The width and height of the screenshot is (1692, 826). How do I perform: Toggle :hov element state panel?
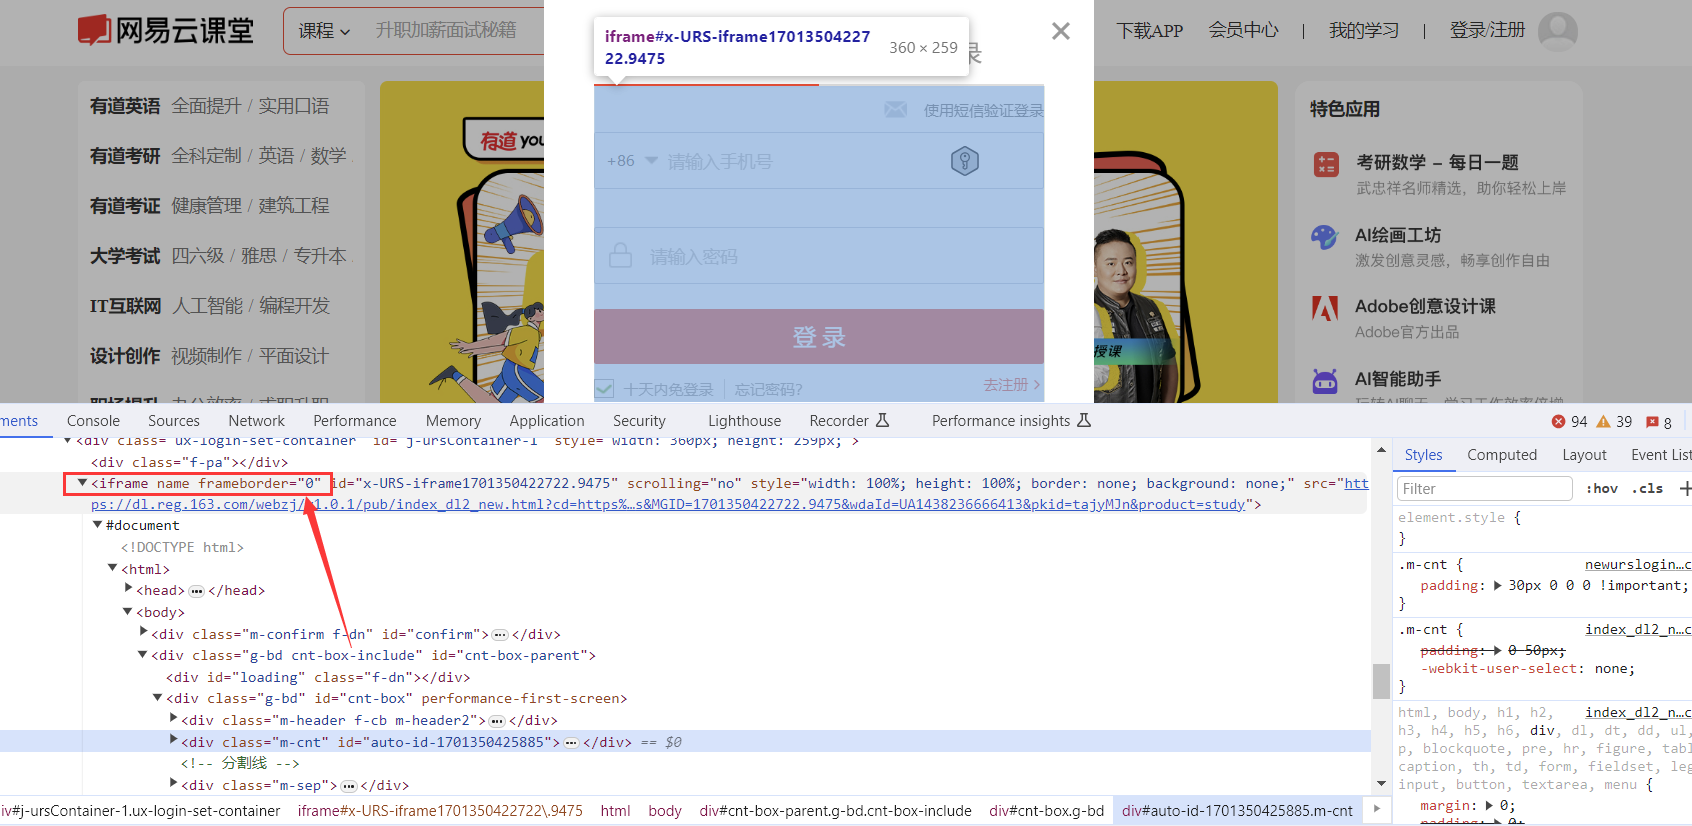click(1602, 488)
